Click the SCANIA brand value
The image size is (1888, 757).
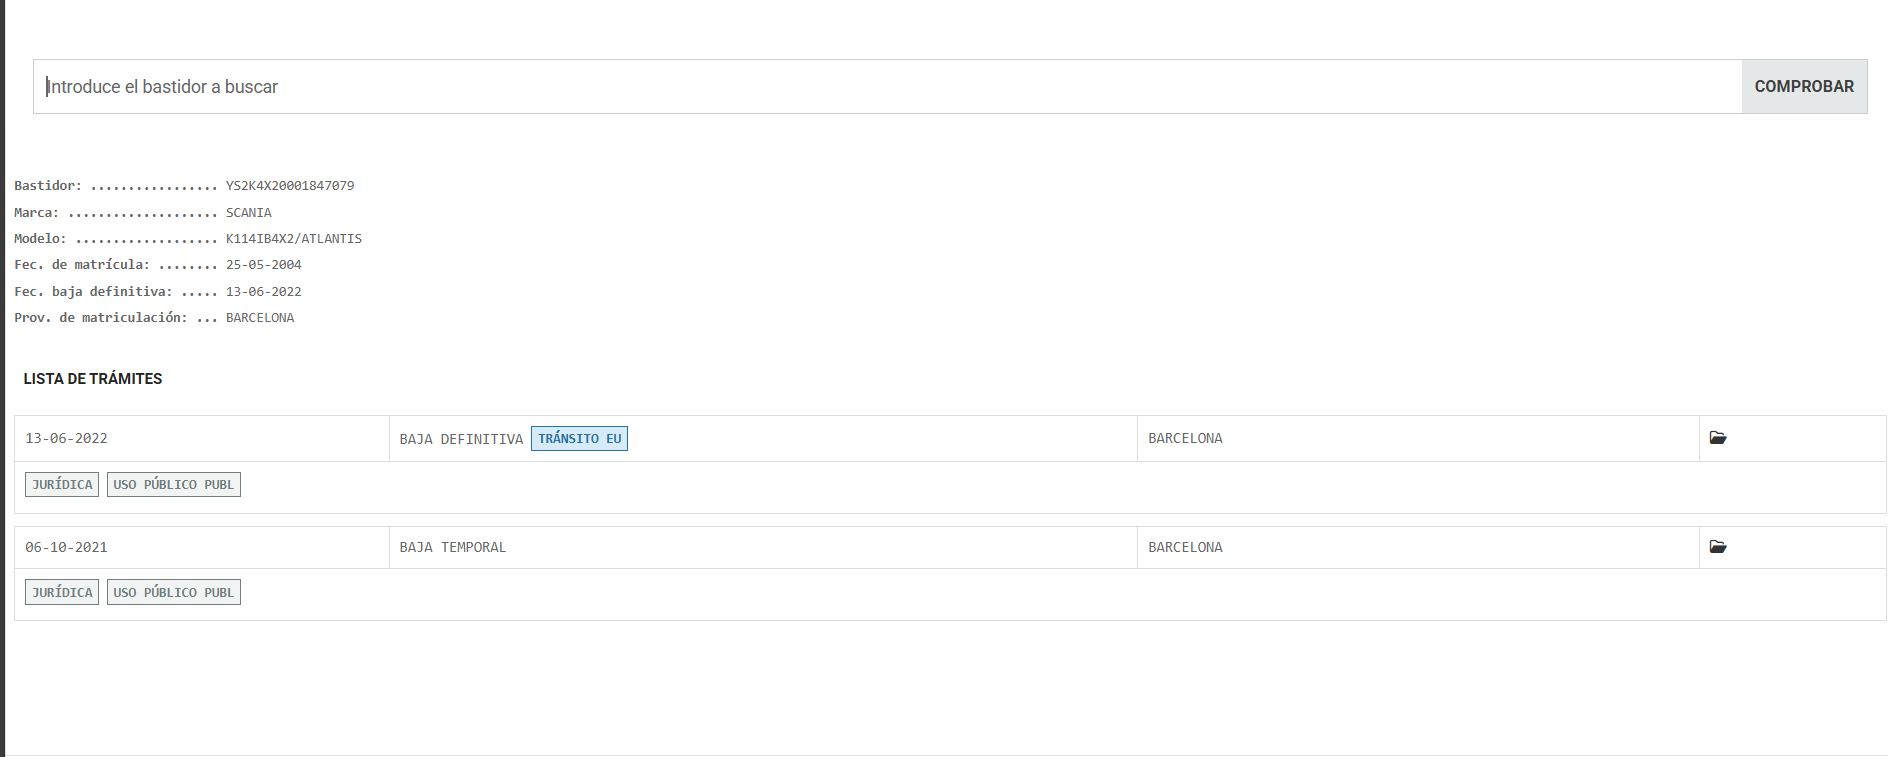click(x=248, y=213)
